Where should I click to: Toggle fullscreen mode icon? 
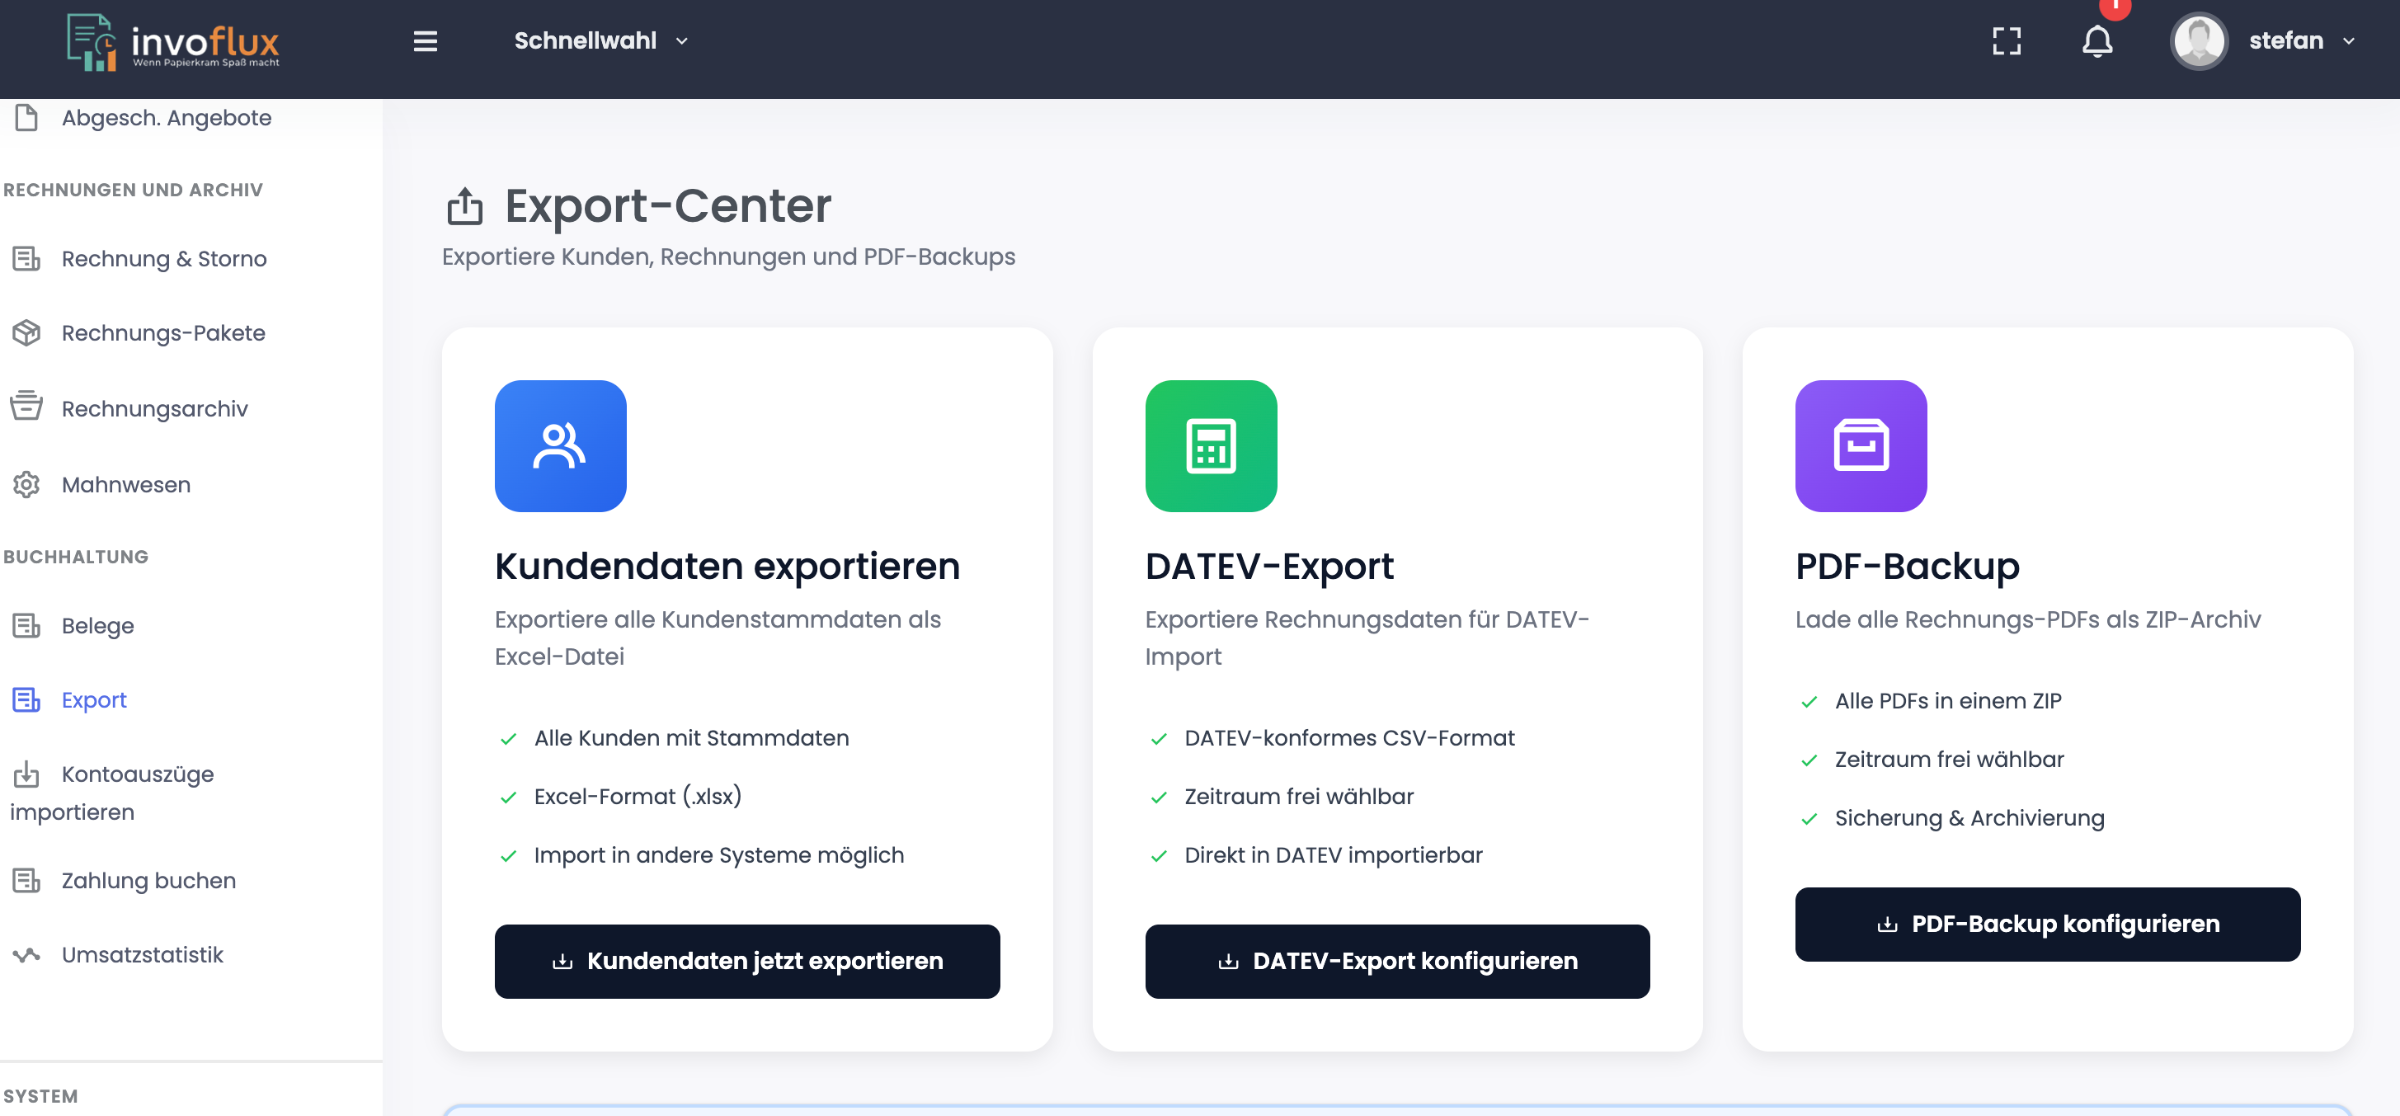pyautogui.click(x=2006, y=41)
